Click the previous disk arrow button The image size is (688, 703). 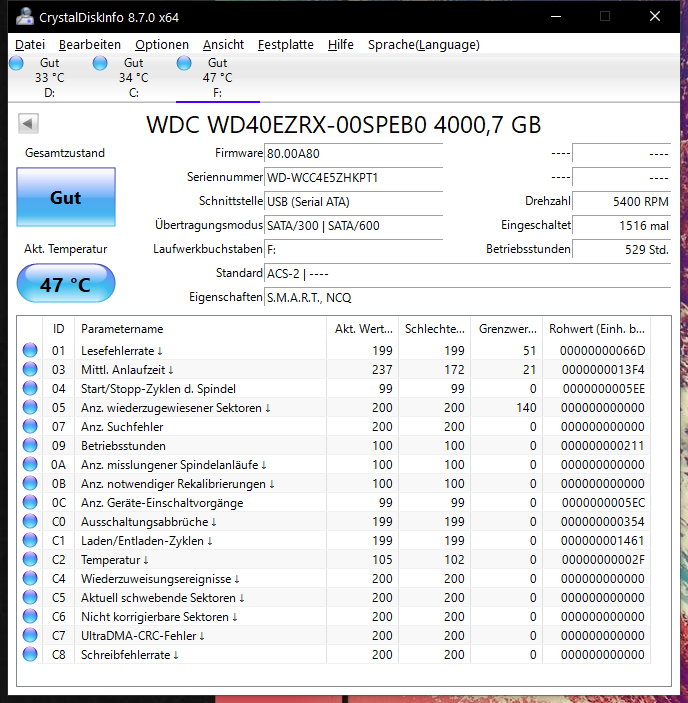pos(28,123)
